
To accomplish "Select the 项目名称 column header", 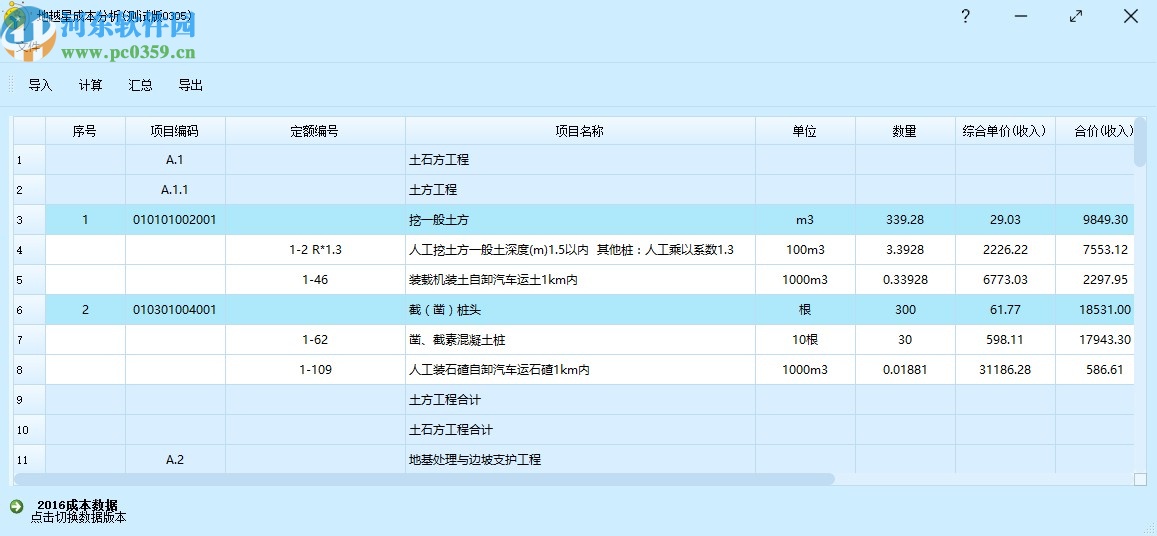I will [580, 131].
